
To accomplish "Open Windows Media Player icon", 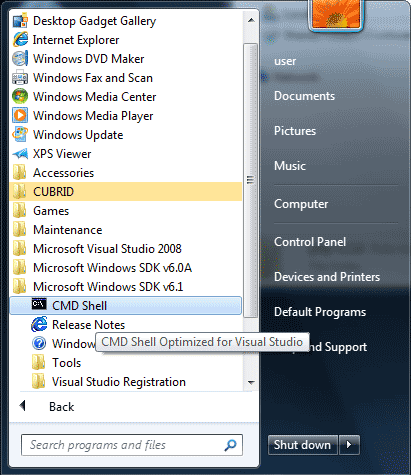I will pos(20,116).
